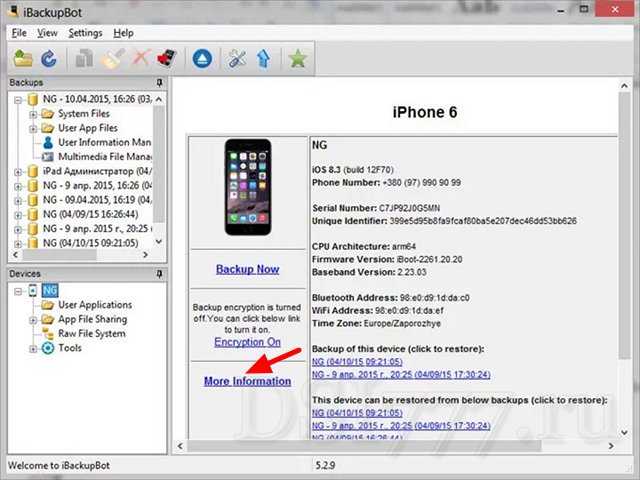Click the phone with red arrow toolbar icon
Screen dimensions: 640x480
pyautogui.click(x=167, y=58)
